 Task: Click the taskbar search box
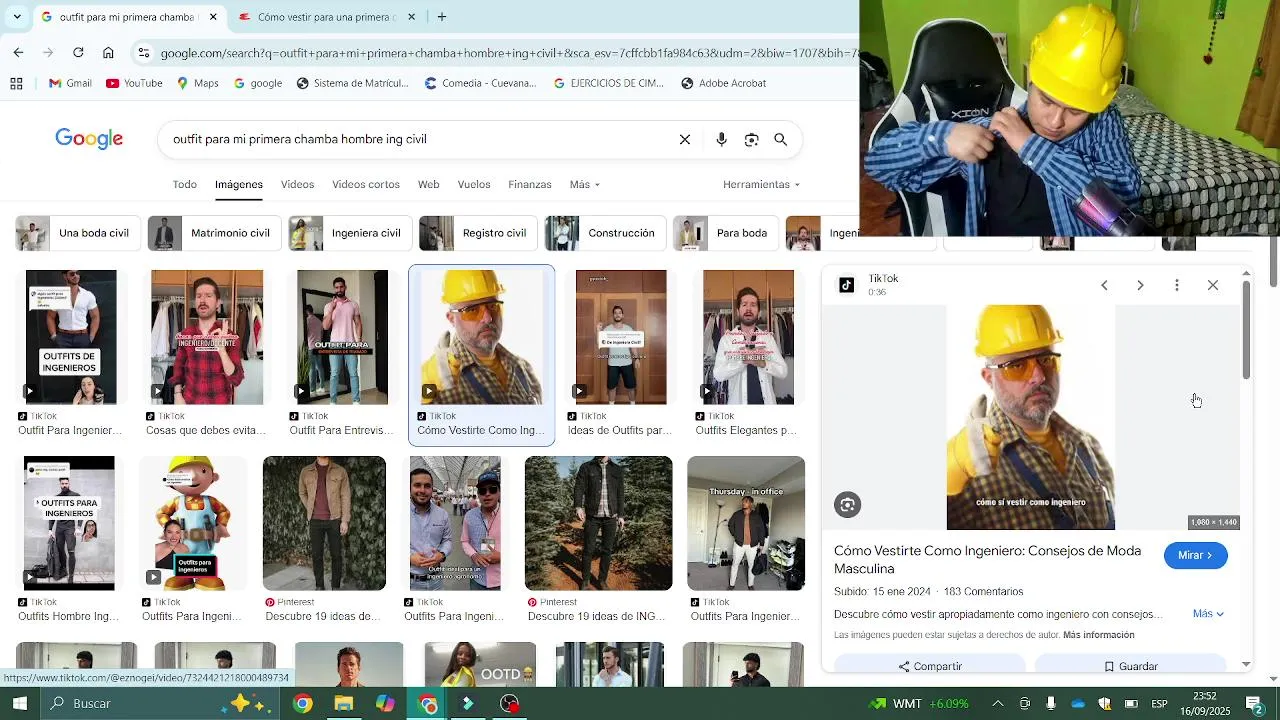(160, 703)
